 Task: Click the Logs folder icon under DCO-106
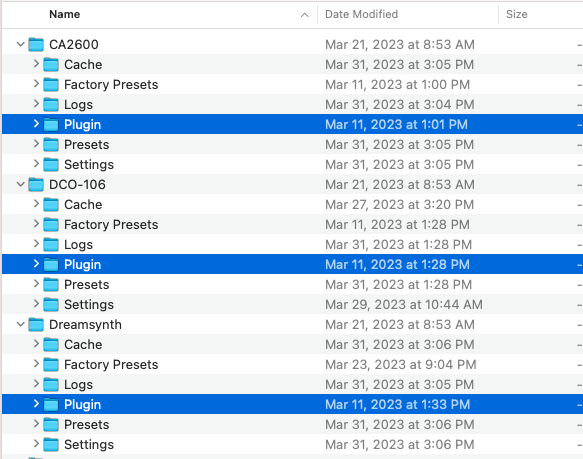pos(51,245)
